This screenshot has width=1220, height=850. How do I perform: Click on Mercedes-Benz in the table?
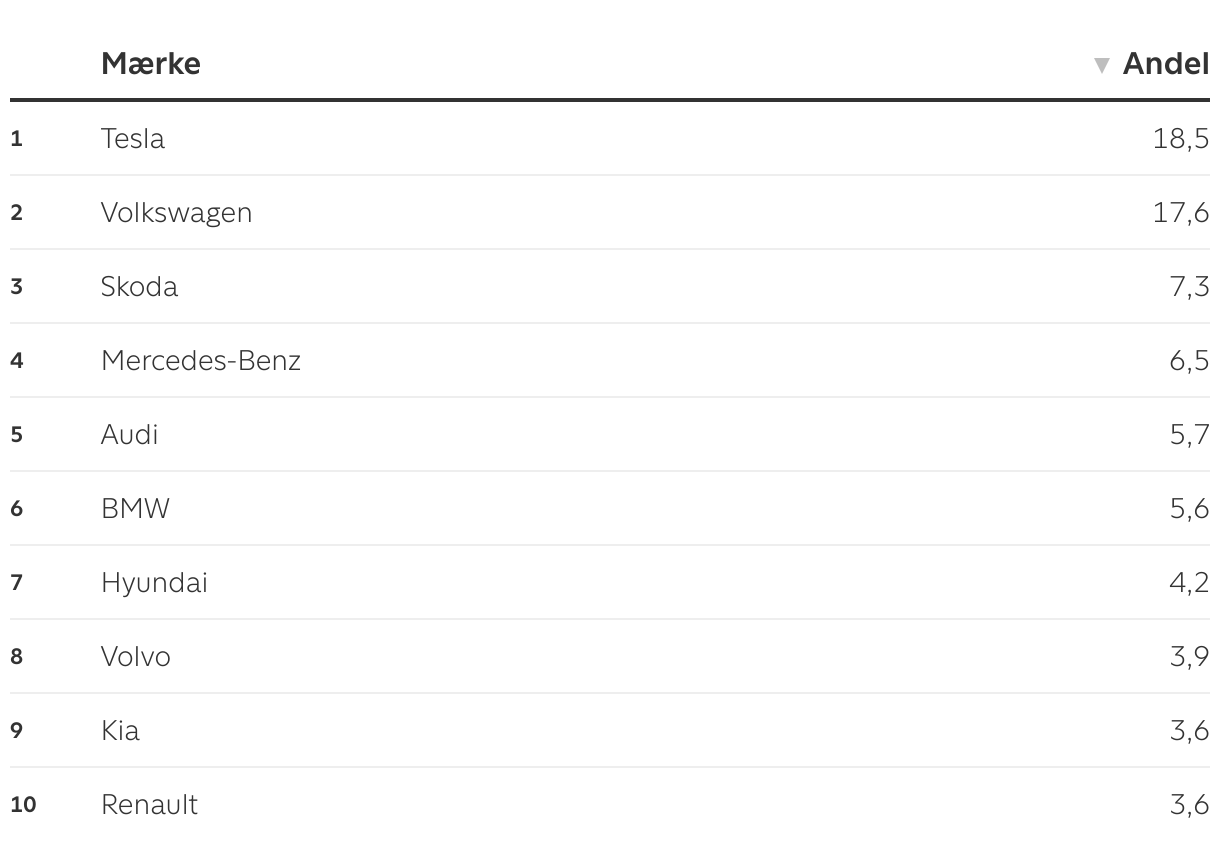[200, 361]
